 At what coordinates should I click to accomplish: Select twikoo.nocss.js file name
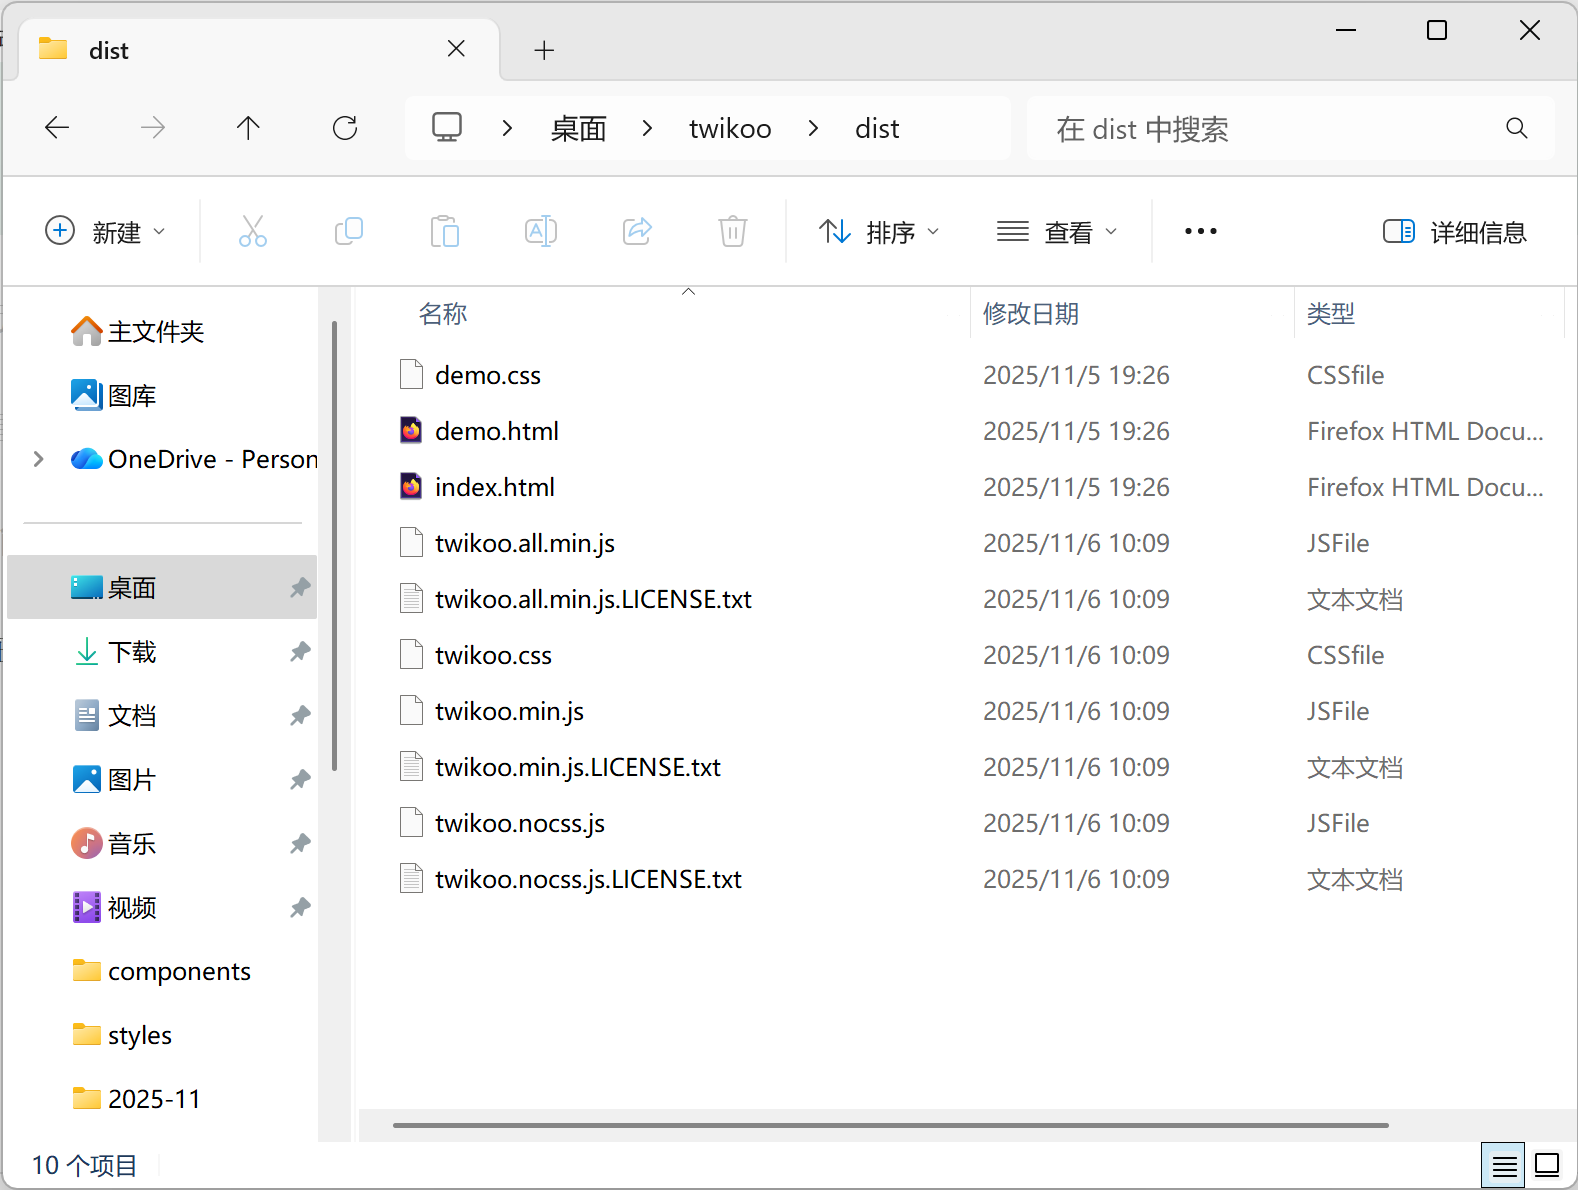(x=520, y=823)
